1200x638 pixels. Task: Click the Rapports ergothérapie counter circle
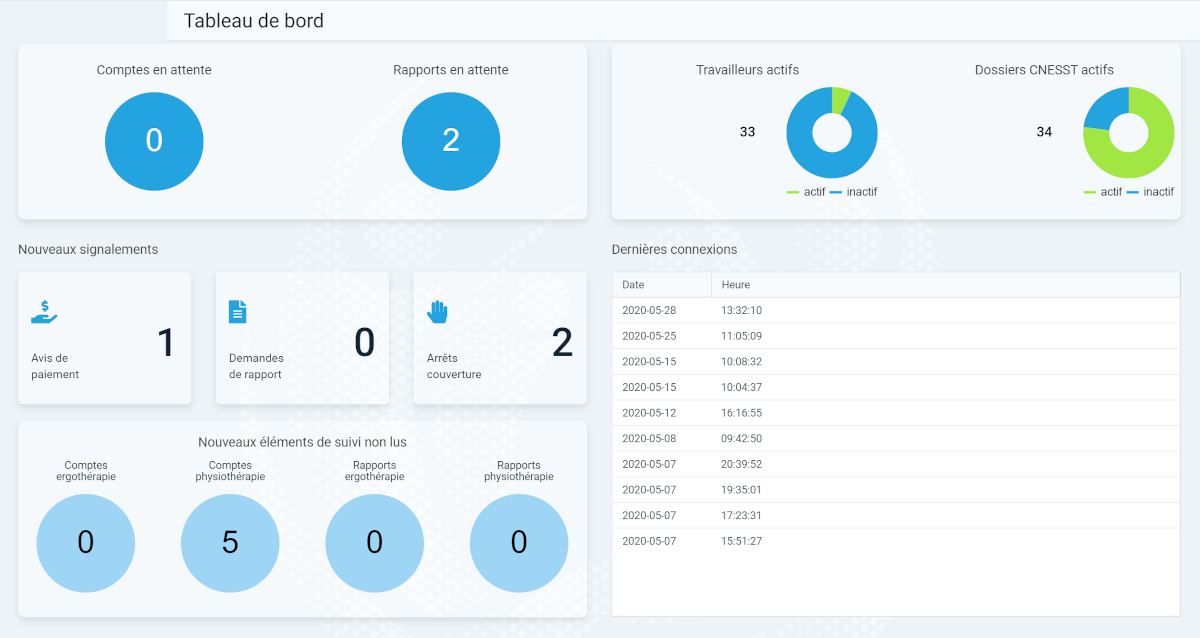click(374, 543)
